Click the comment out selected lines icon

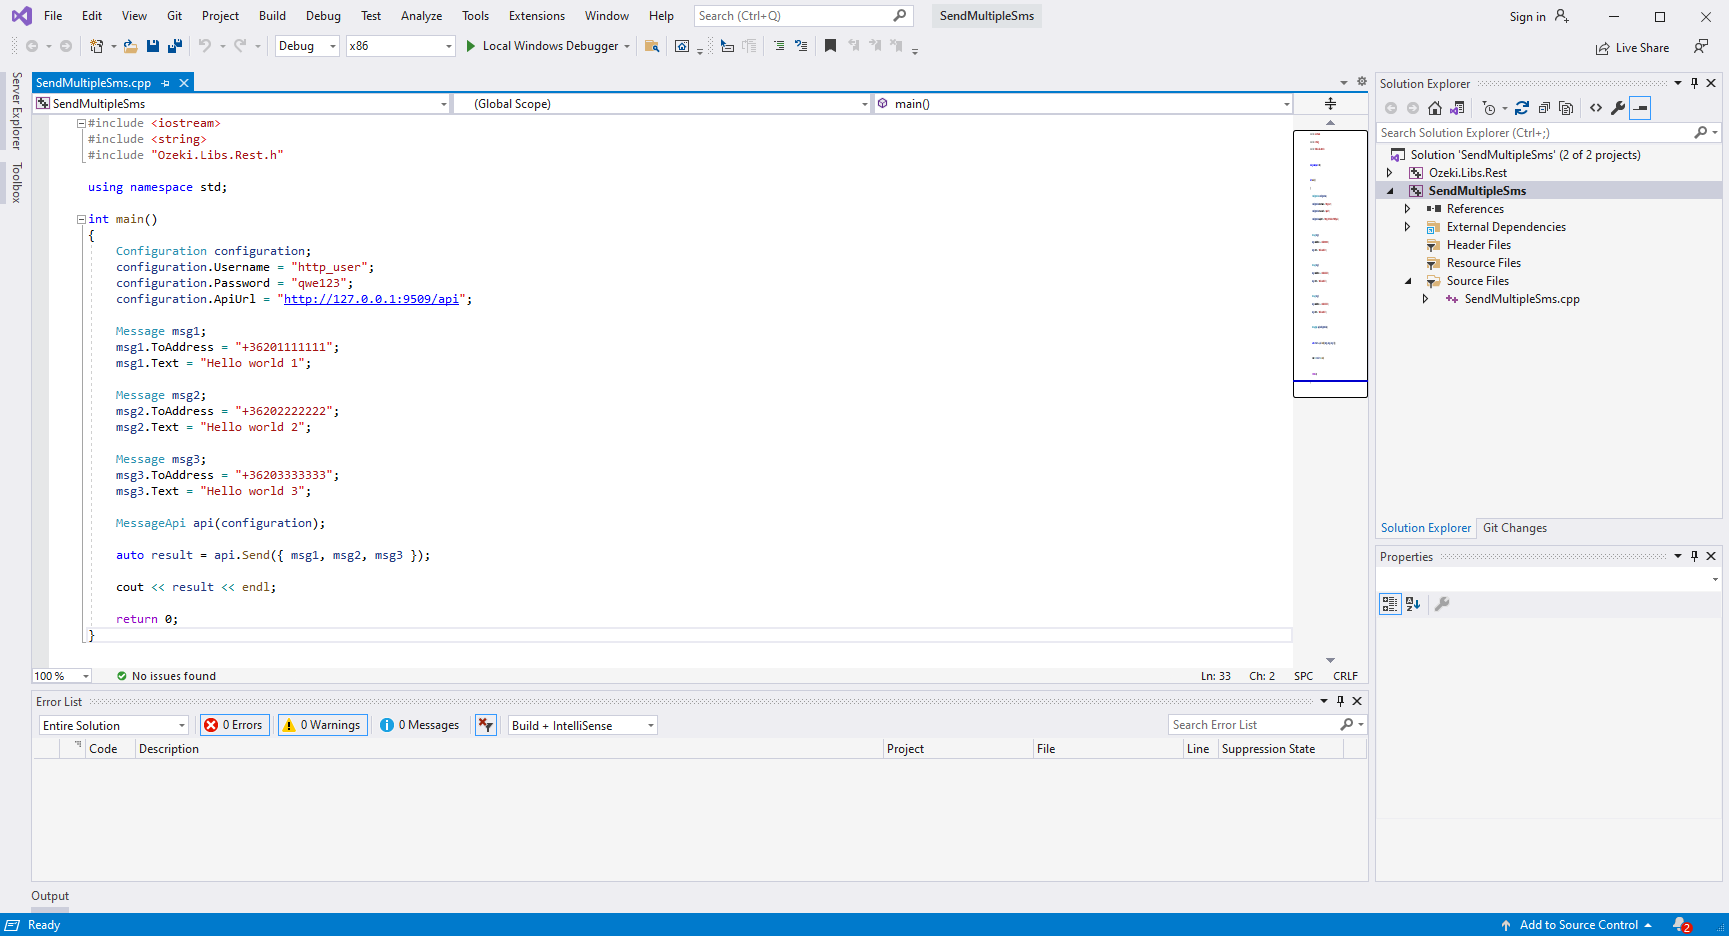[x=779, y=46]
